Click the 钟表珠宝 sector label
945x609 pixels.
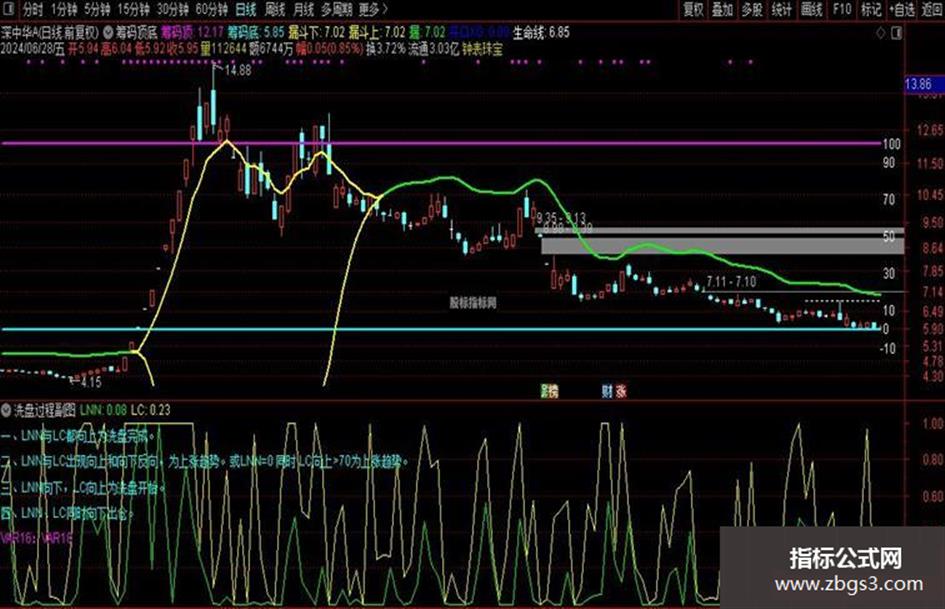482,49
